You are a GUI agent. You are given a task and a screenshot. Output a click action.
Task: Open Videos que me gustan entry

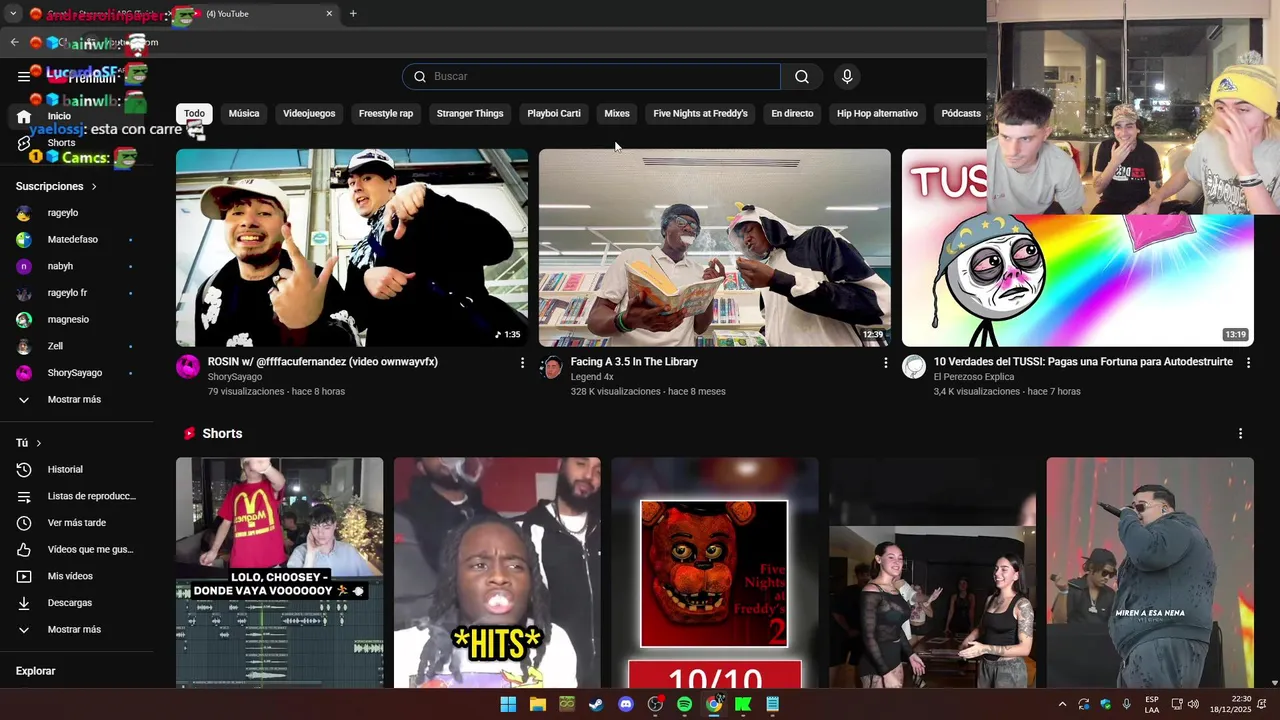coord(79,550)
